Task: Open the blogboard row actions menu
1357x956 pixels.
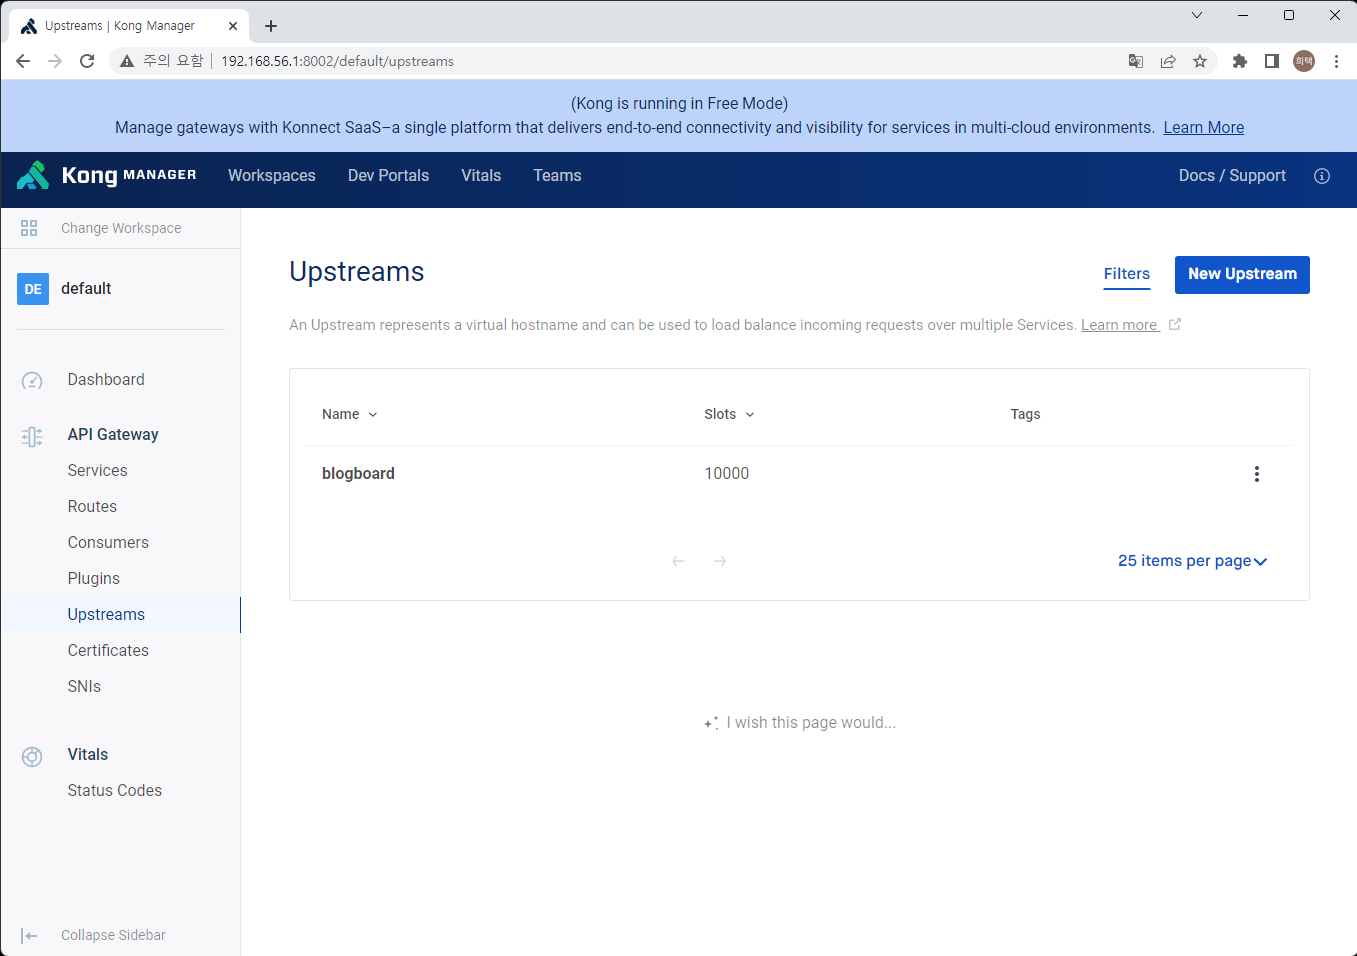Action: pyautogui.click(x=1257, y=474)
